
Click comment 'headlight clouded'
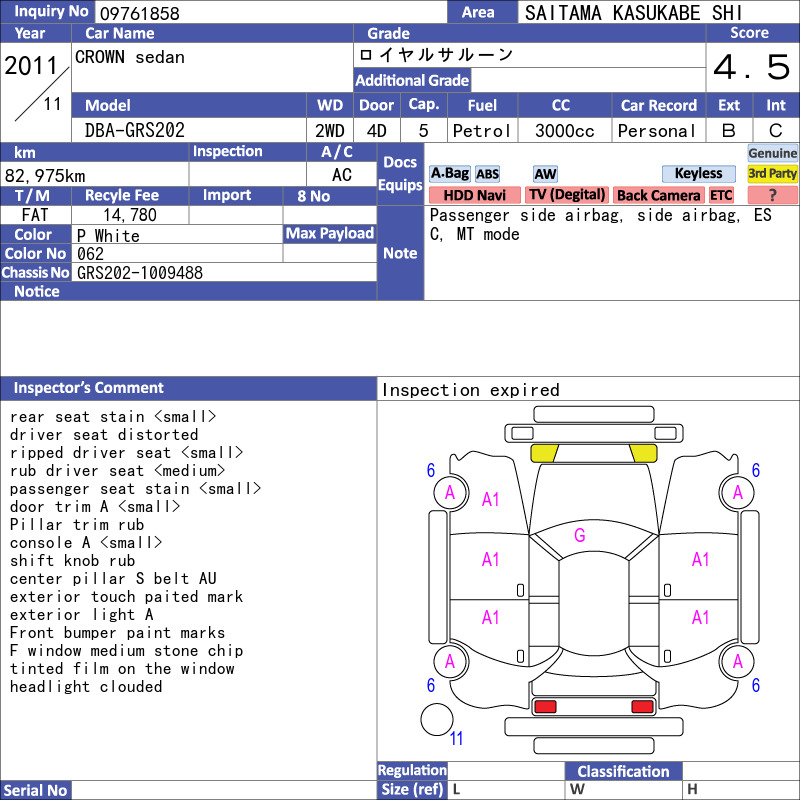tap(86, 687)
